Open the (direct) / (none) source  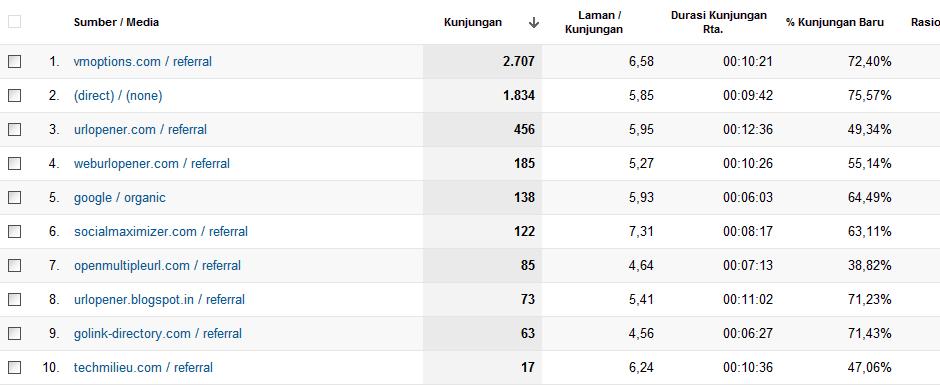tap(118, 95)
